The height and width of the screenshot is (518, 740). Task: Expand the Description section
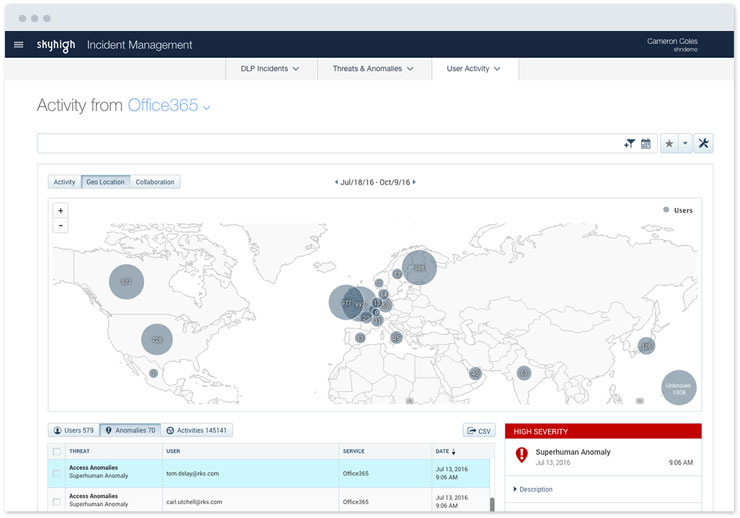pos(533,489)
